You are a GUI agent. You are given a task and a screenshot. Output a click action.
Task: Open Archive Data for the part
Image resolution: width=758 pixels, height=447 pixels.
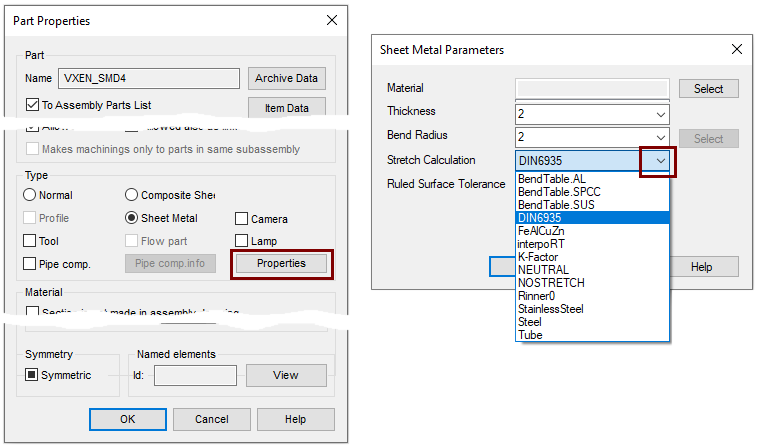[x=286, y=78]
